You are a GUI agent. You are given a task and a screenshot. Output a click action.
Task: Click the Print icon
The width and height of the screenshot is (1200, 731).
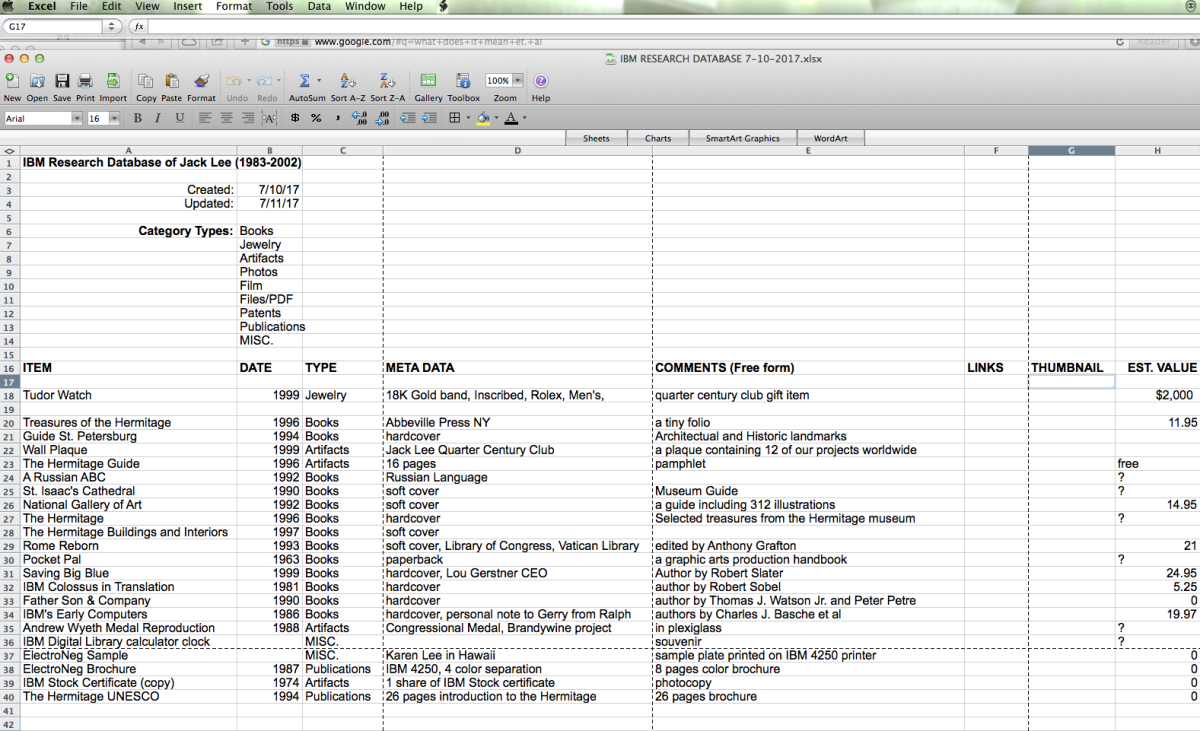pos(85,81)
